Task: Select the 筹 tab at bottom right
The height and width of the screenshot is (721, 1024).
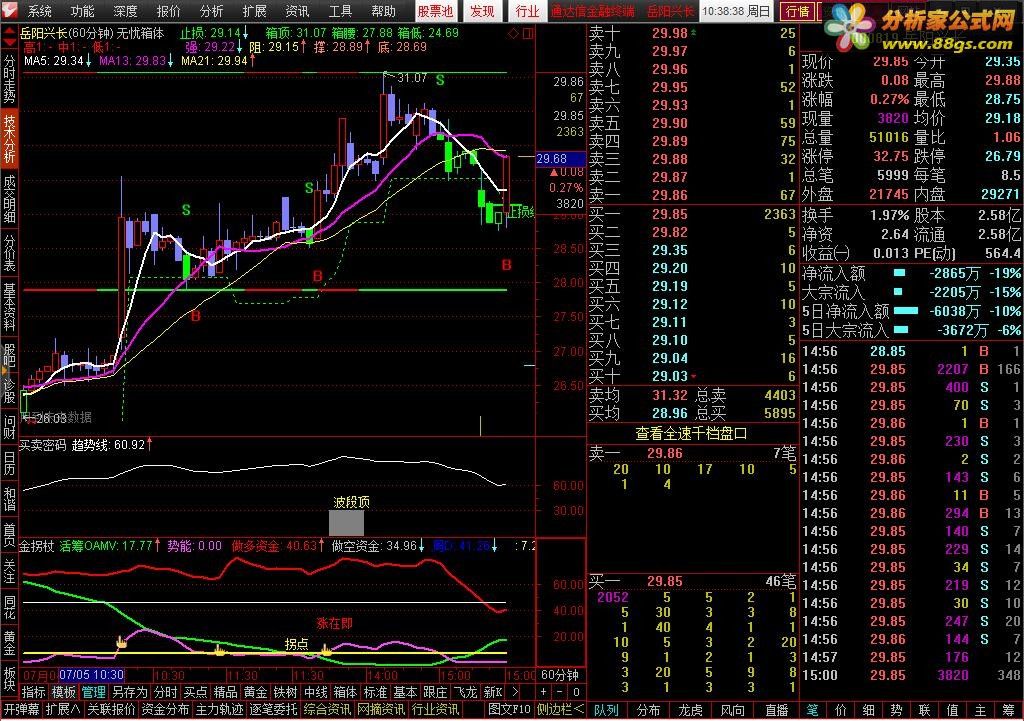Action: click(1008, 710)
